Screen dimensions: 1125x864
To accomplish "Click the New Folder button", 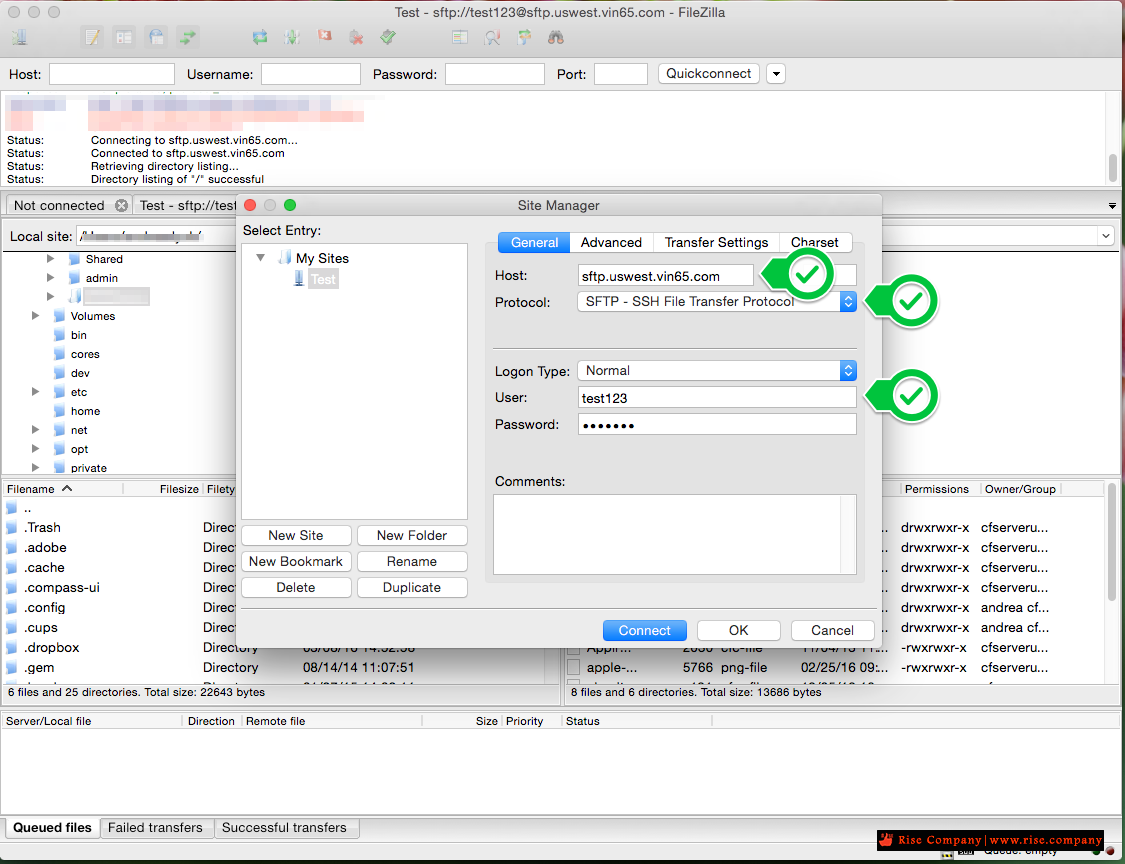I will (412, 535).
